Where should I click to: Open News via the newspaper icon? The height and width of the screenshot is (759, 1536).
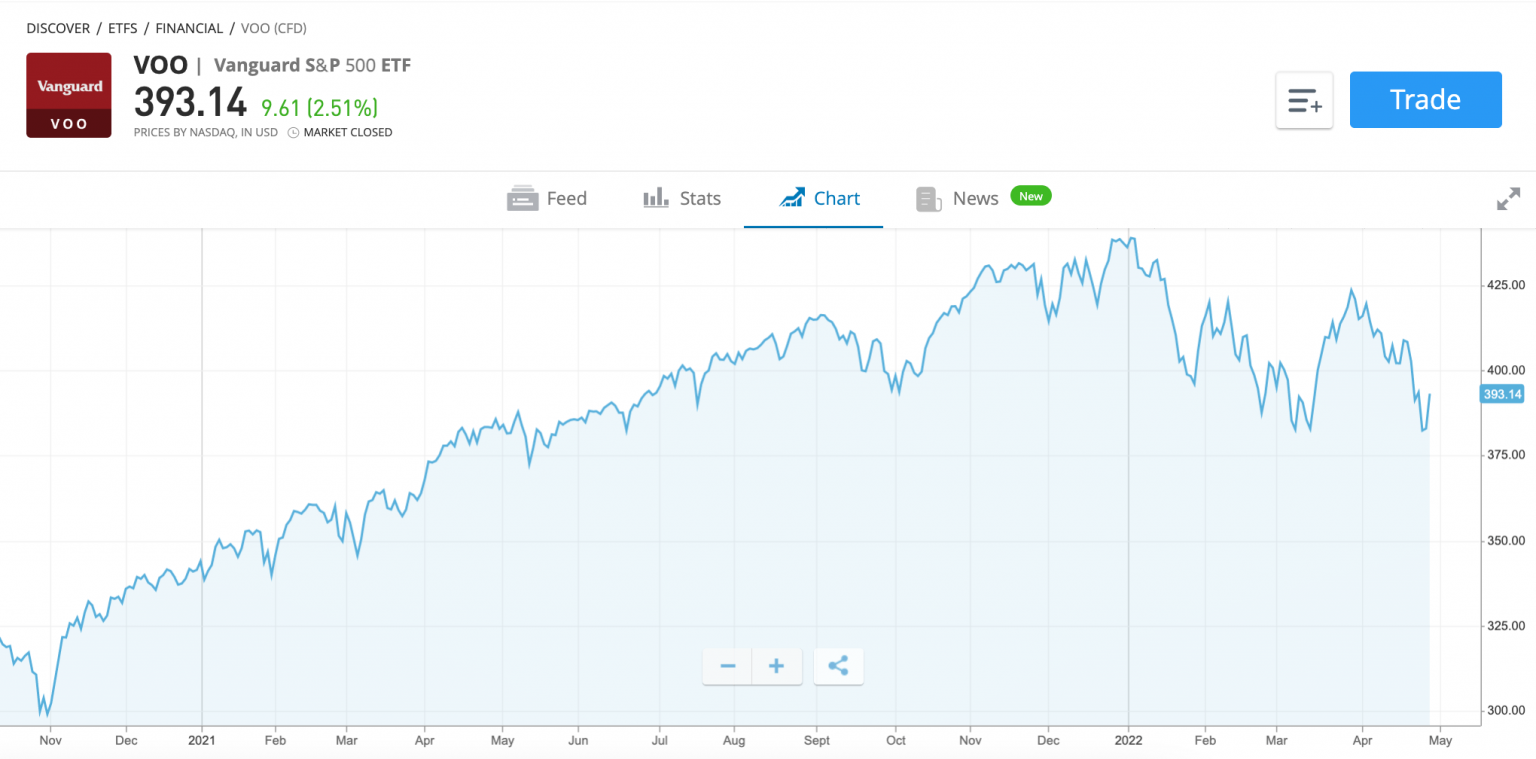click(x=928, y=198)
